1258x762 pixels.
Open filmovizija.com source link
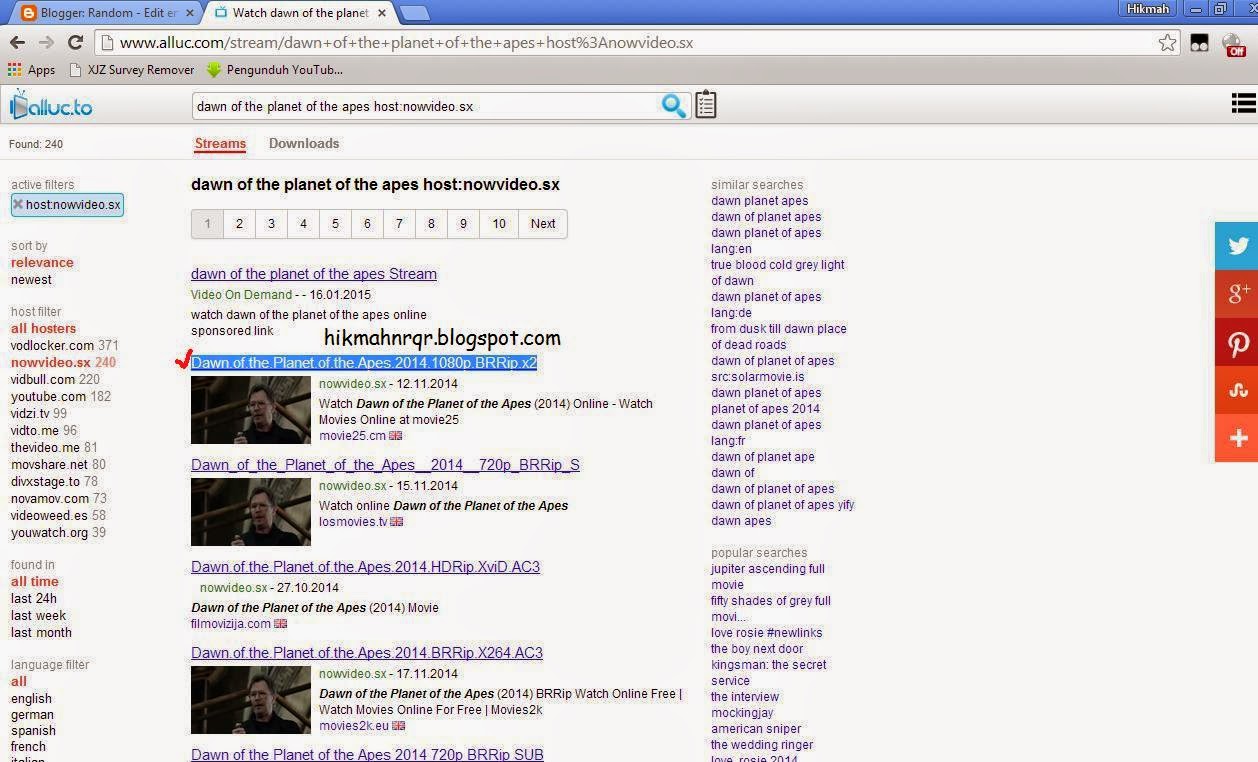click(x=231, y=624)
